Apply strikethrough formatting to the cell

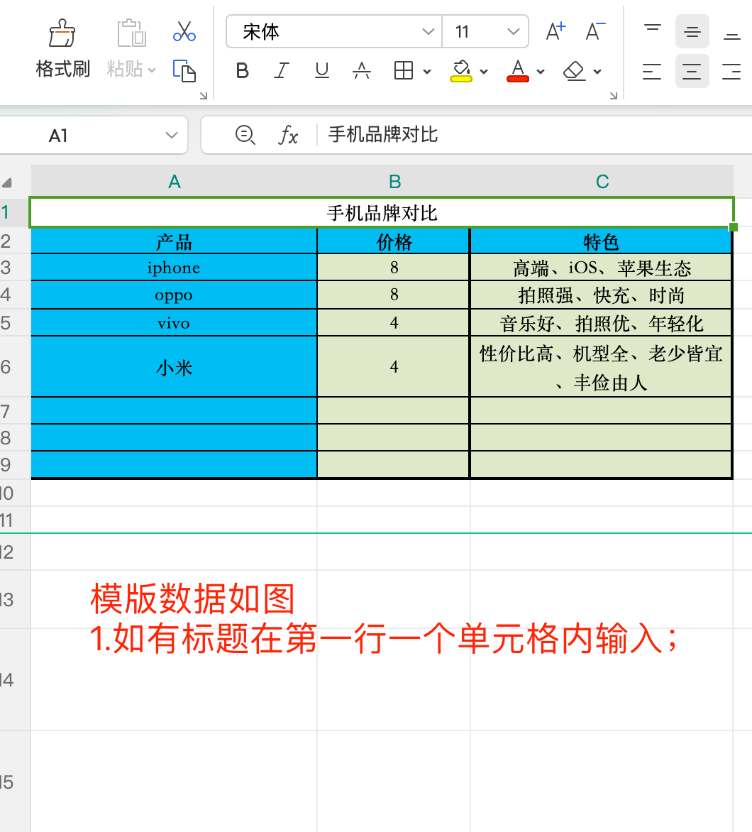[x=362, y=71]
